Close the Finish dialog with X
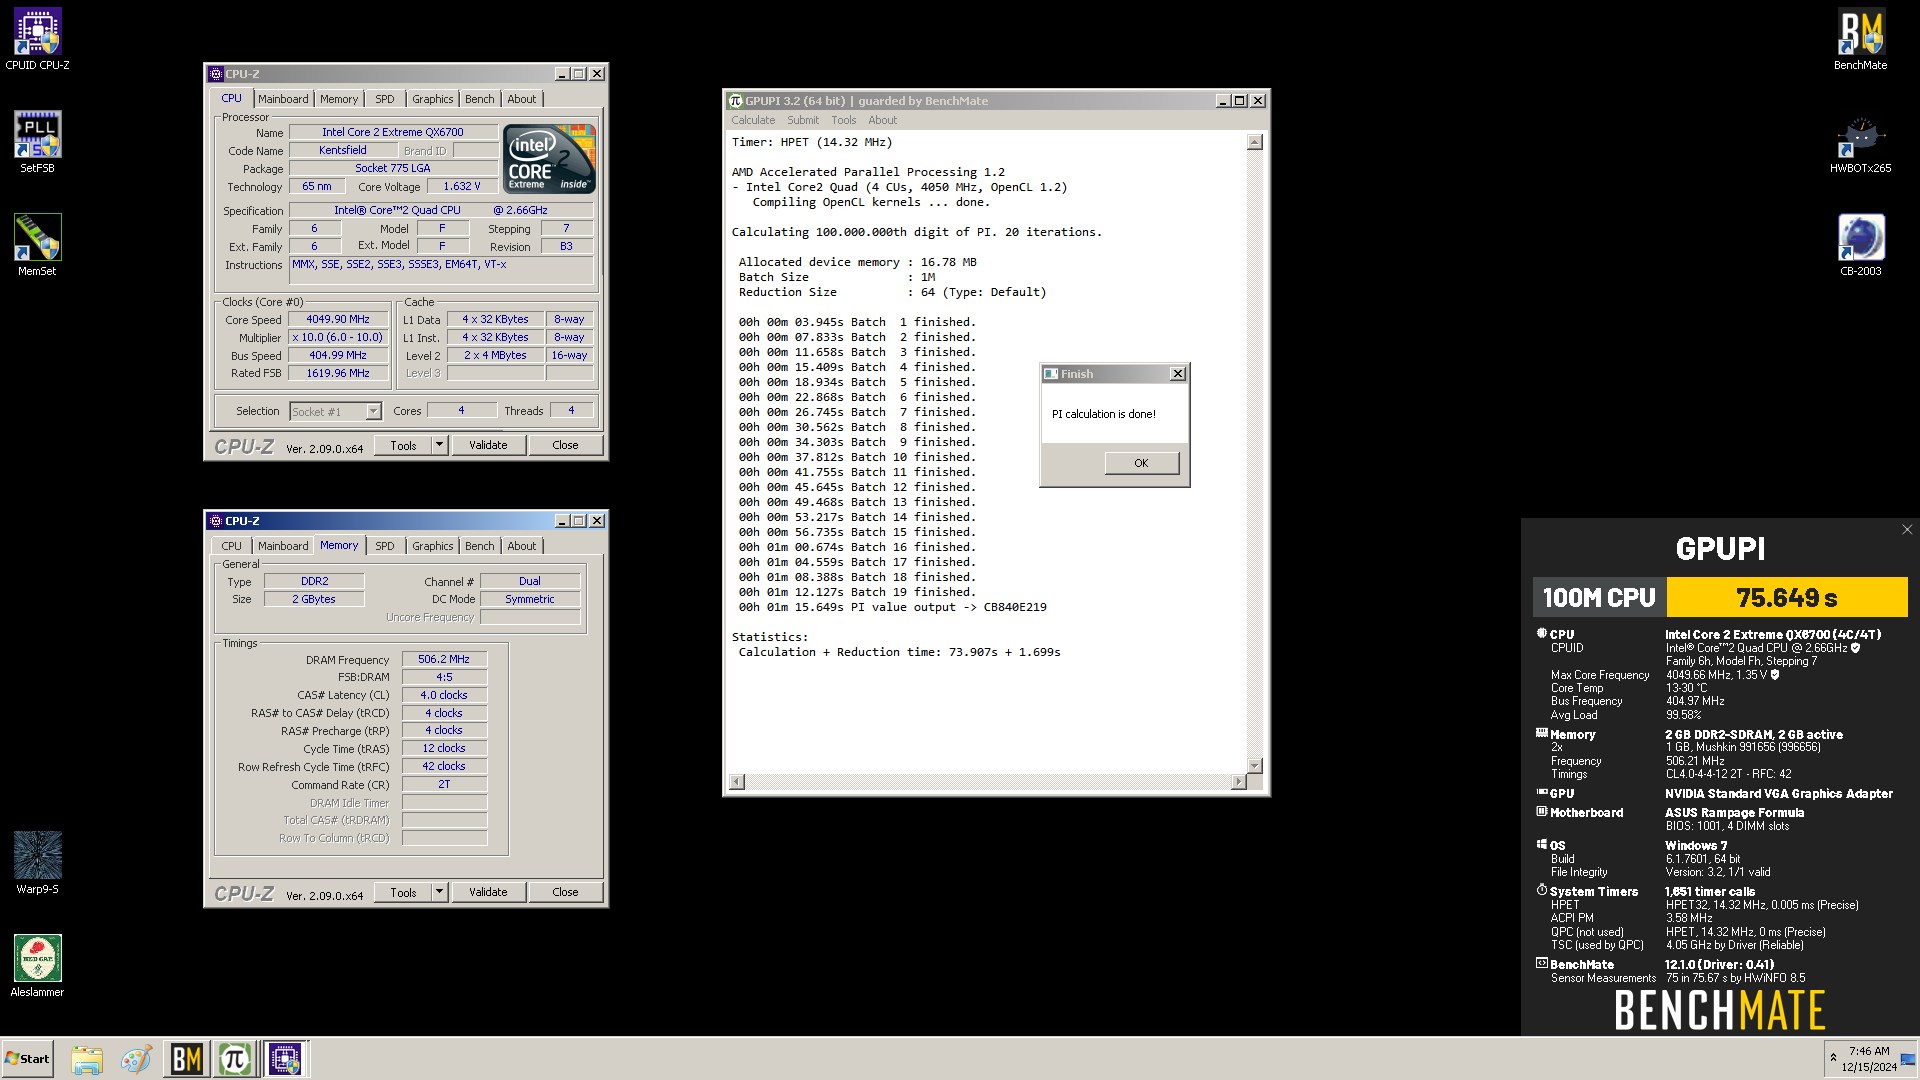The width and height of the screenshot is (1920, 1080). pyautogui.click(x=1178, y=374)
